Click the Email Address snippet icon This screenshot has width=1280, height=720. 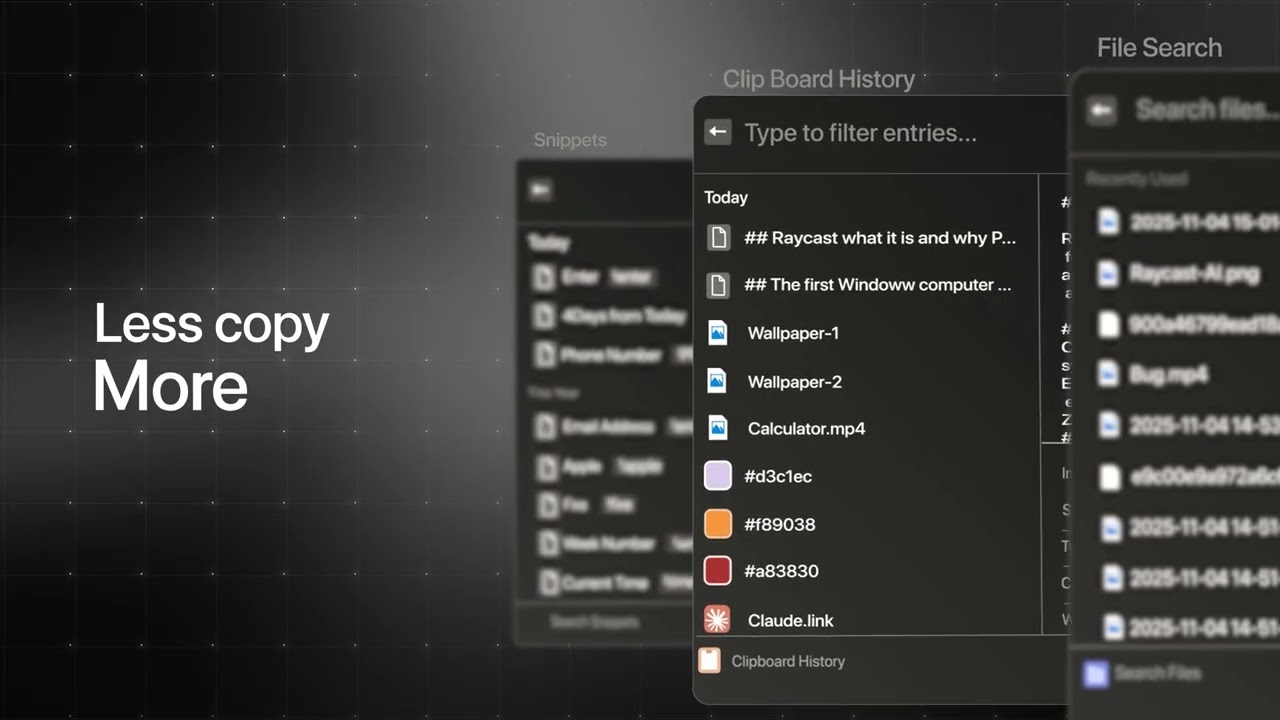(x=544, y=427)
